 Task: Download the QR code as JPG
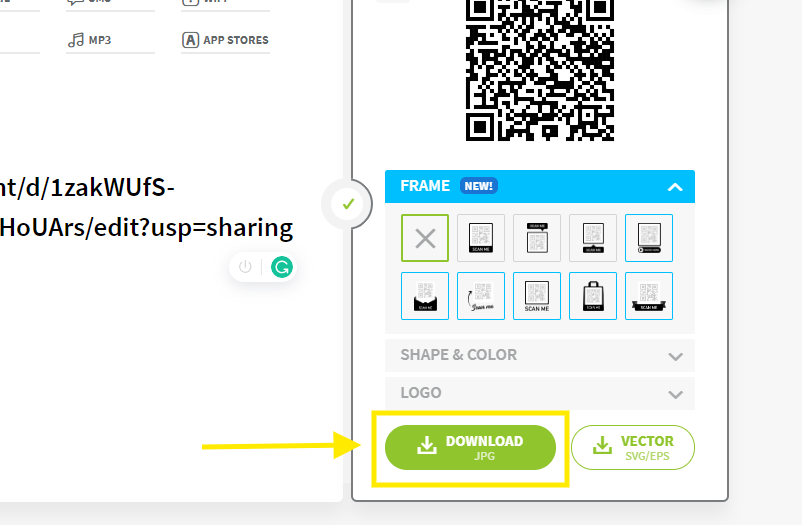tap(471, 448)
